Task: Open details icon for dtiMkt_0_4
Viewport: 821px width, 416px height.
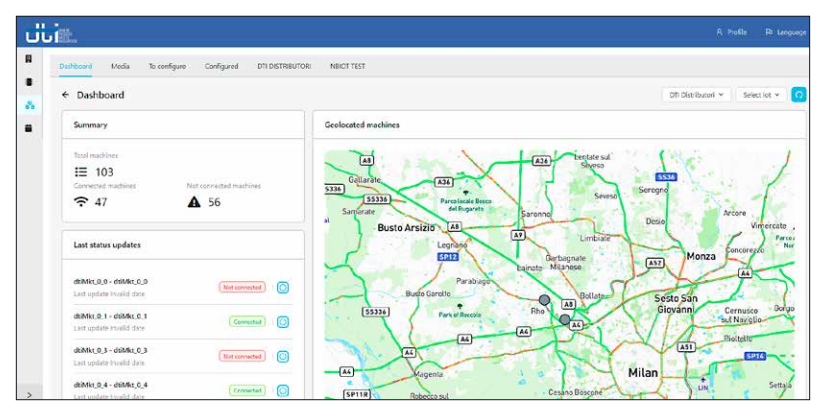Action: pyautogui.click(x=283, y=390)
